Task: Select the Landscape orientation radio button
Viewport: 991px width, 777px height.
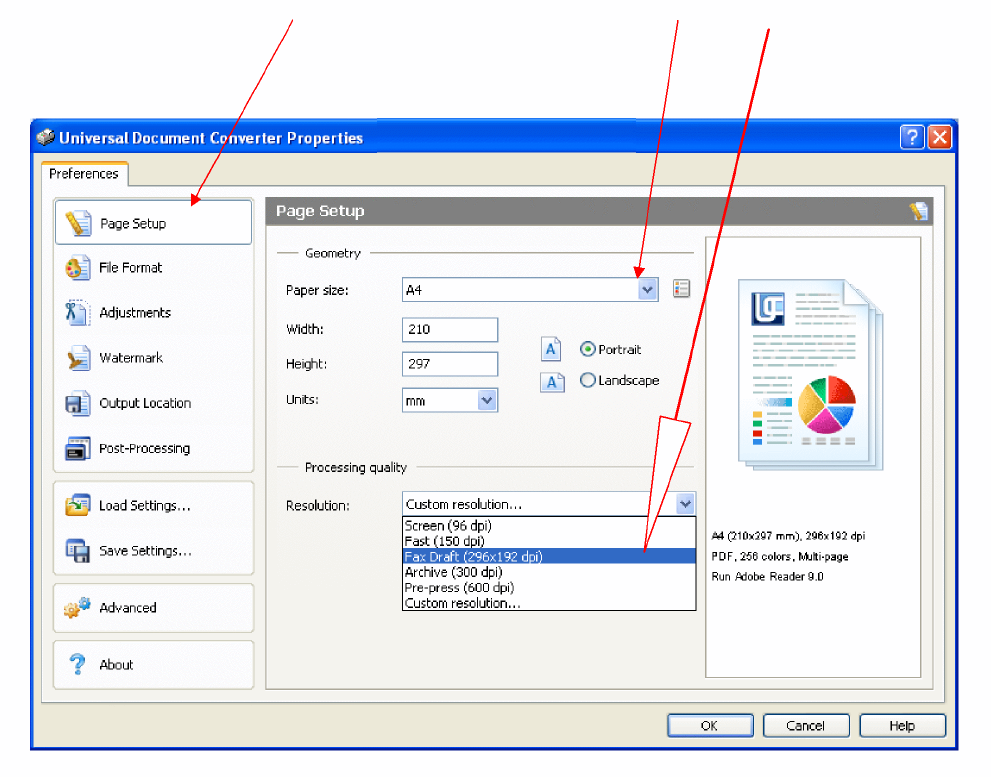Action: click(x=588, y=380)
